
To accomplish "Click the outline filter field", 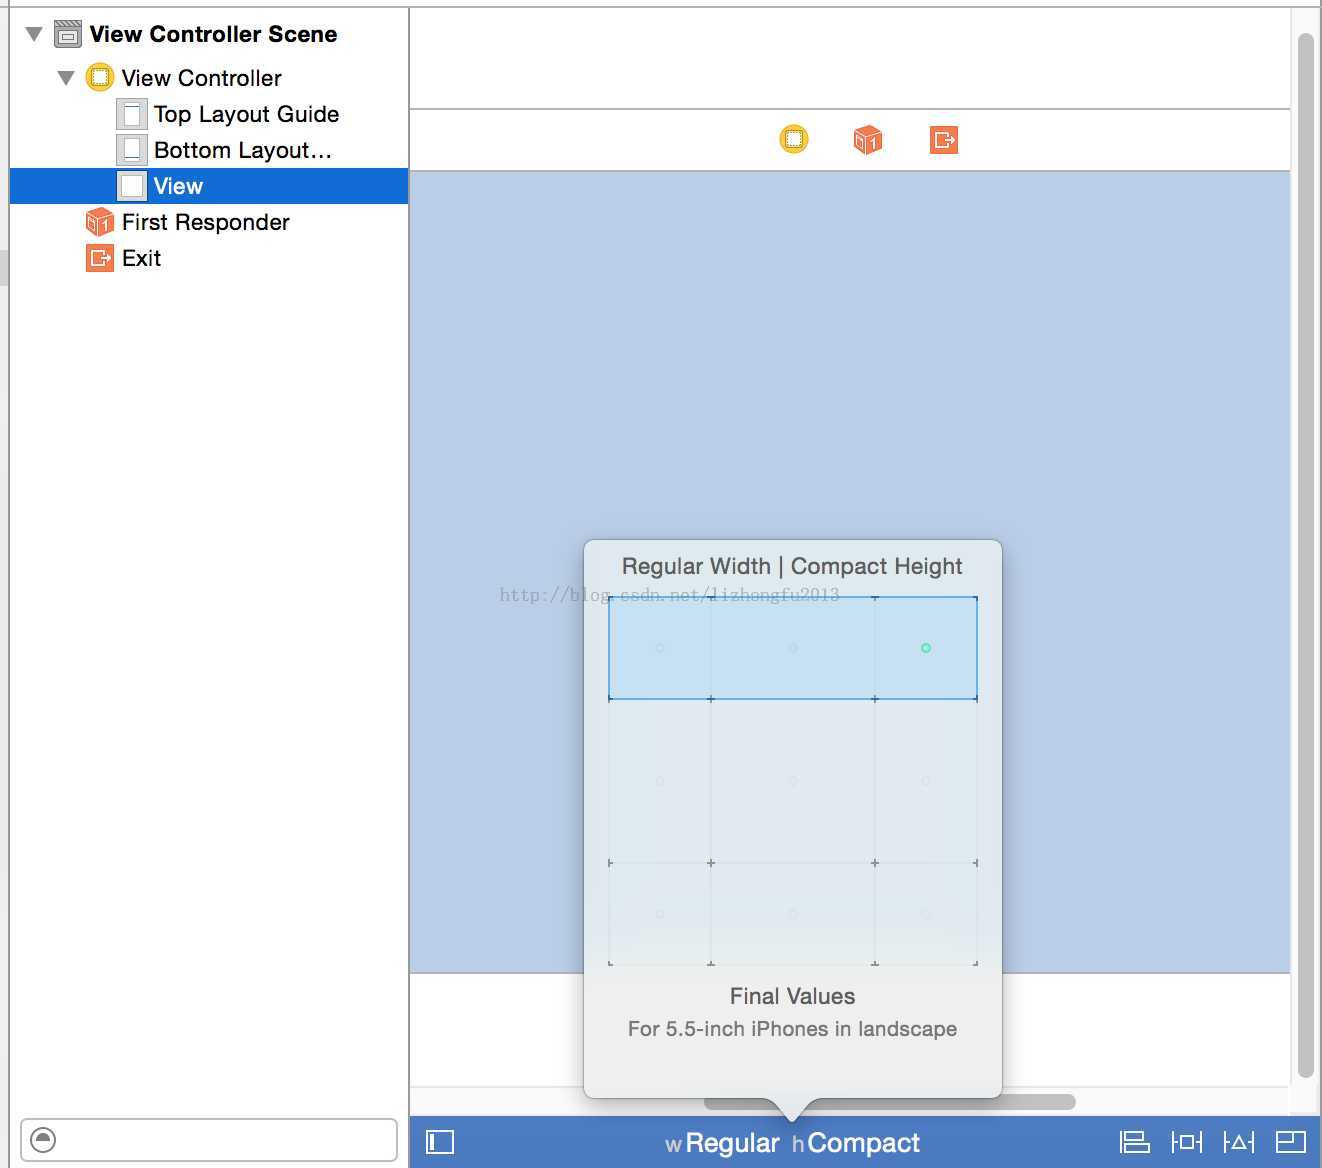I will (209, 1140).
